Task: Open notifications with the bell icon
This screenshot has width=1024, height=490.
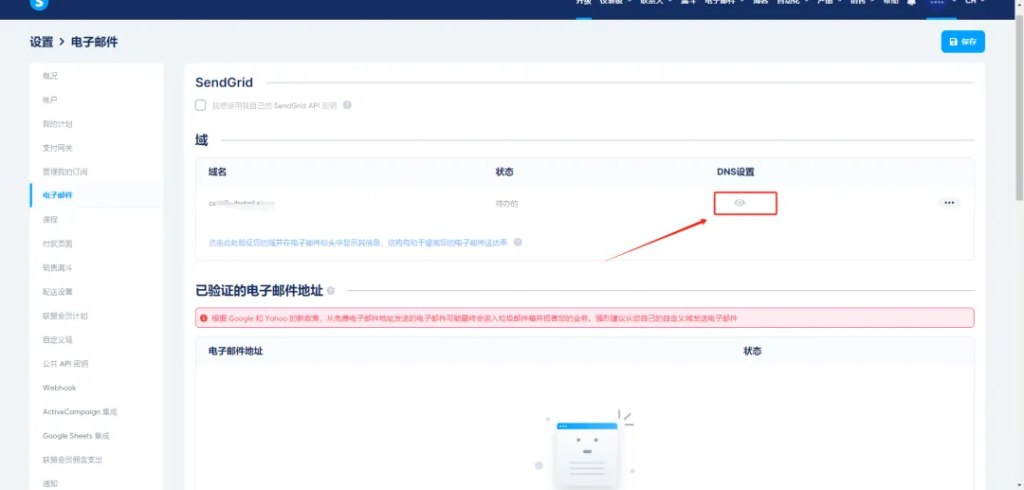Action: (912, 3)
